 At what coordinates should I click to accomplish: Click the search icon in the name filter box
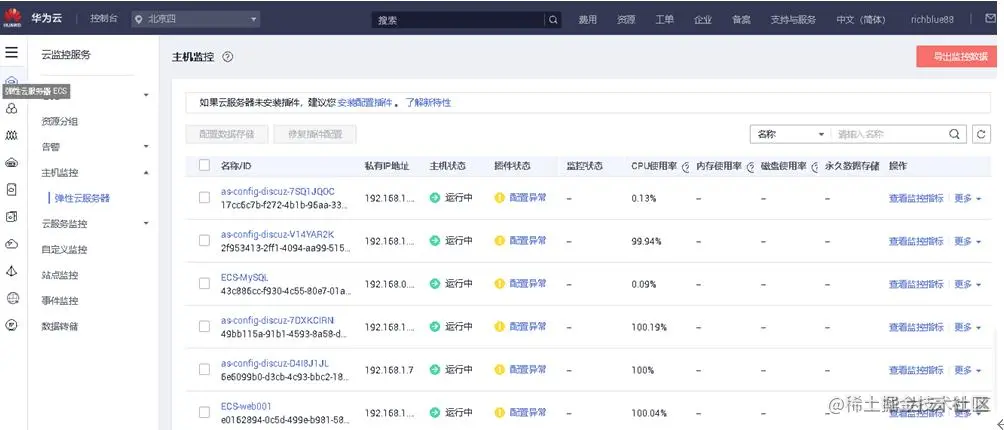coord(954,134)
